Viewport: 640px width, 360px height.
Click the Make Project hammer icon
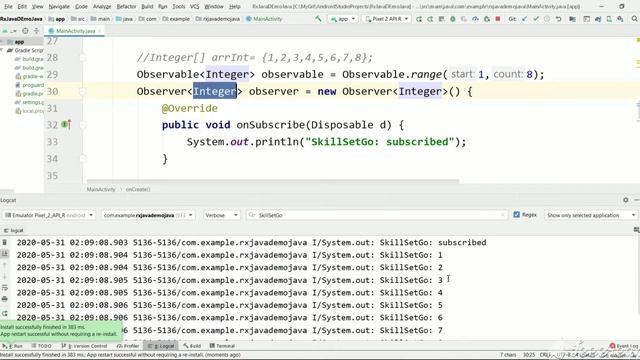(x=318, y=19)
